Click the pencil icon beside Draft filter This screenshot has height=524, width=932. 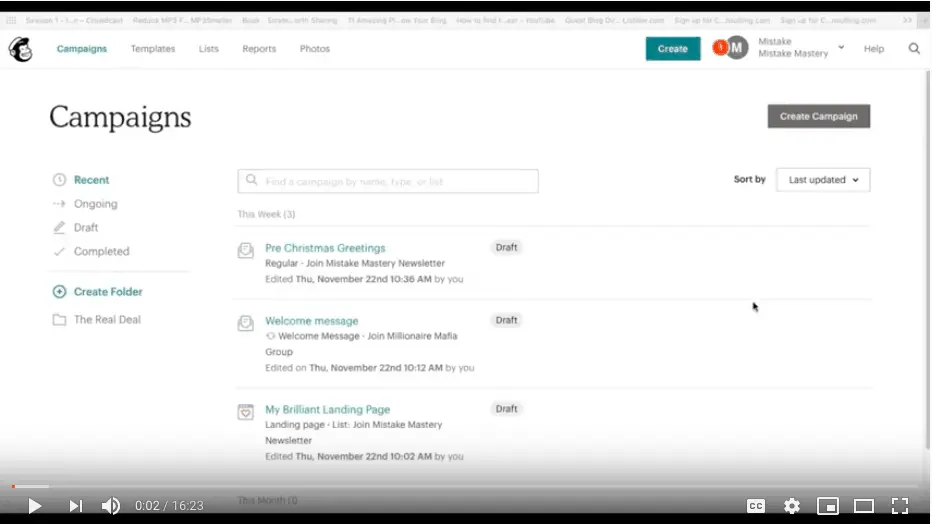coord(59,228)
